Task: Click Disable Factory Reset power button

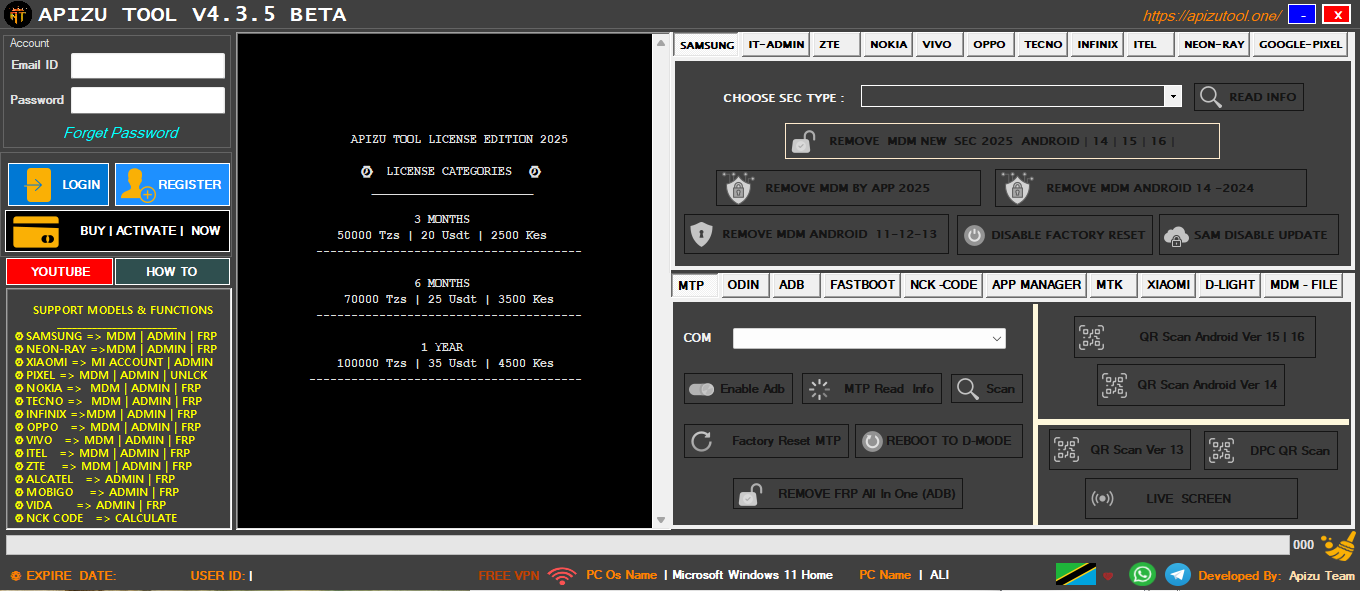Action: [1054, 235]
